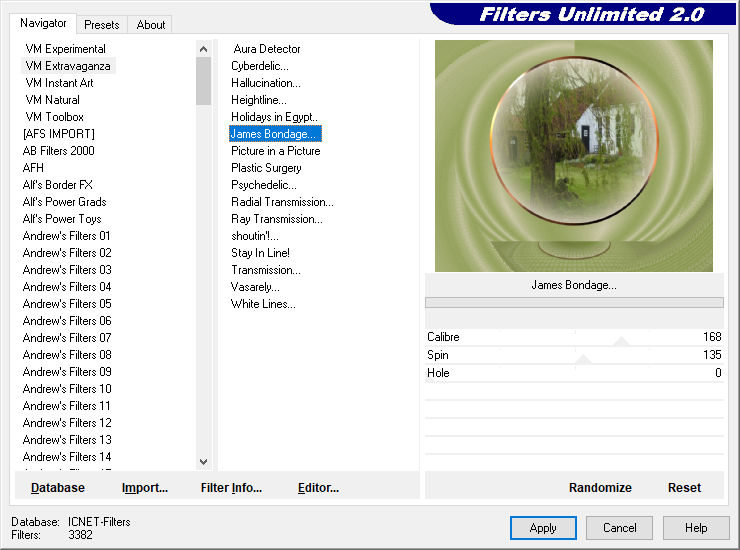Select Andrew's Filters 14
The height and width of the screenshot is (550, 740).
(x=67, y=457)
